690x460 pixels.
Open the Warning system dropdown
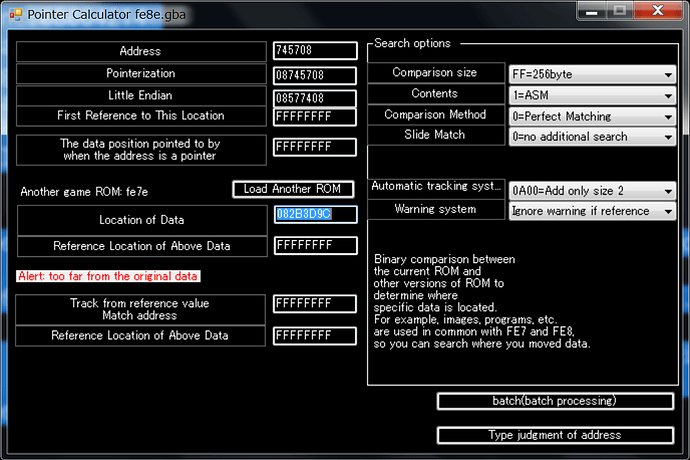(592, 211)
